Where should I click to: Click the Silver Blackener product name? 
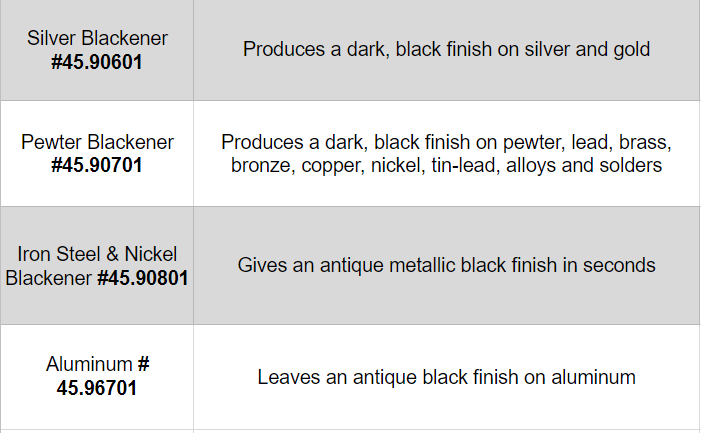[x=97, y=38]
